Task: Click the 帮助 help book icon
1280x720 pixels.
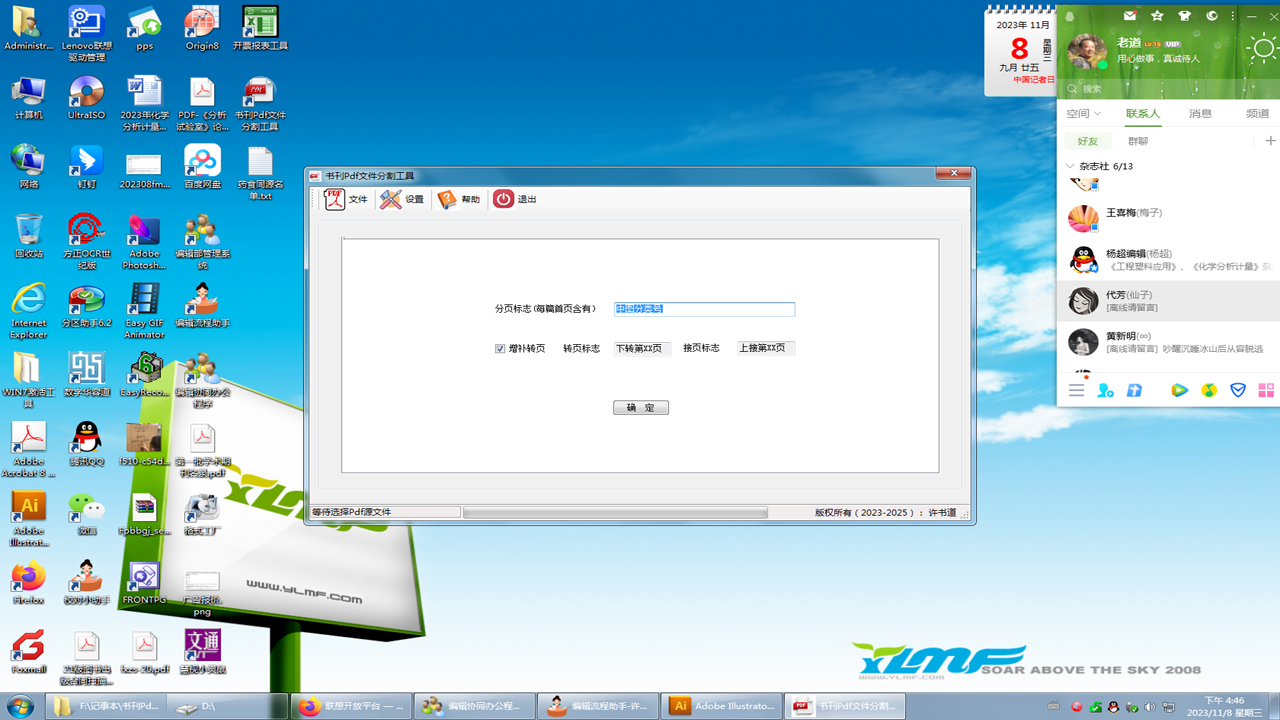Action: point(459,199)
